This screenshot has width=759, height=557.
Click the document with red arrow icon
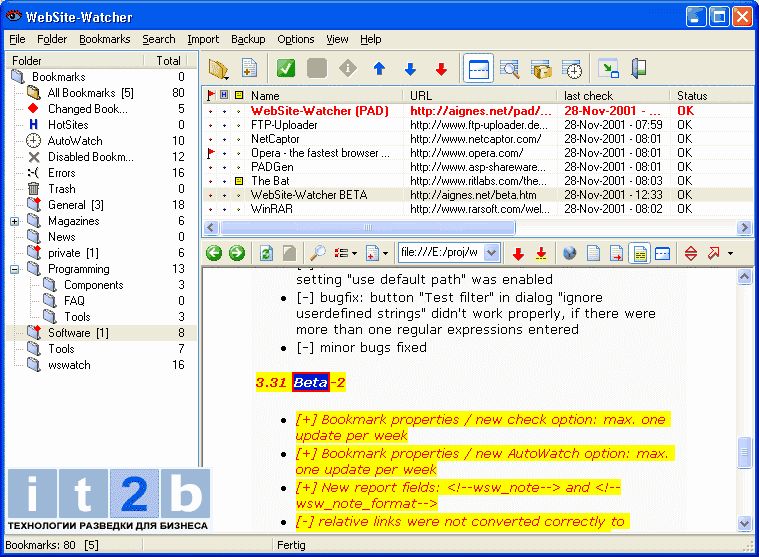(x=616, y=253)
